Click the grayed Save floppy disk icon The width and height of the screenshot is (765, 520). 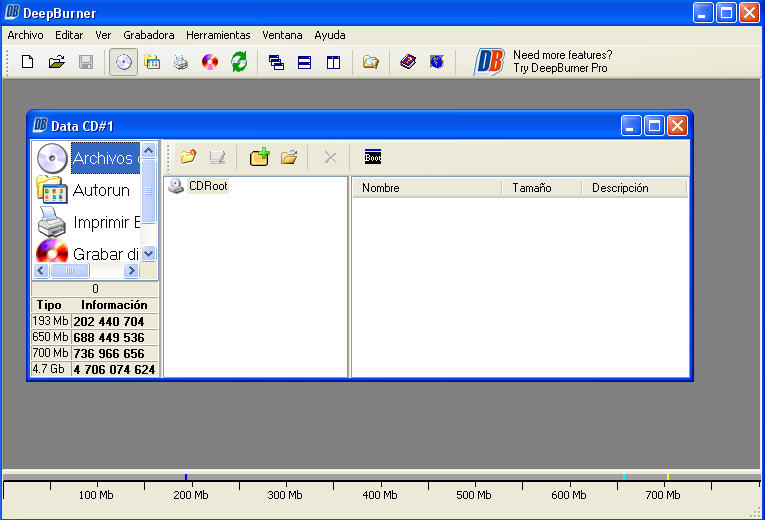point(86,62)
